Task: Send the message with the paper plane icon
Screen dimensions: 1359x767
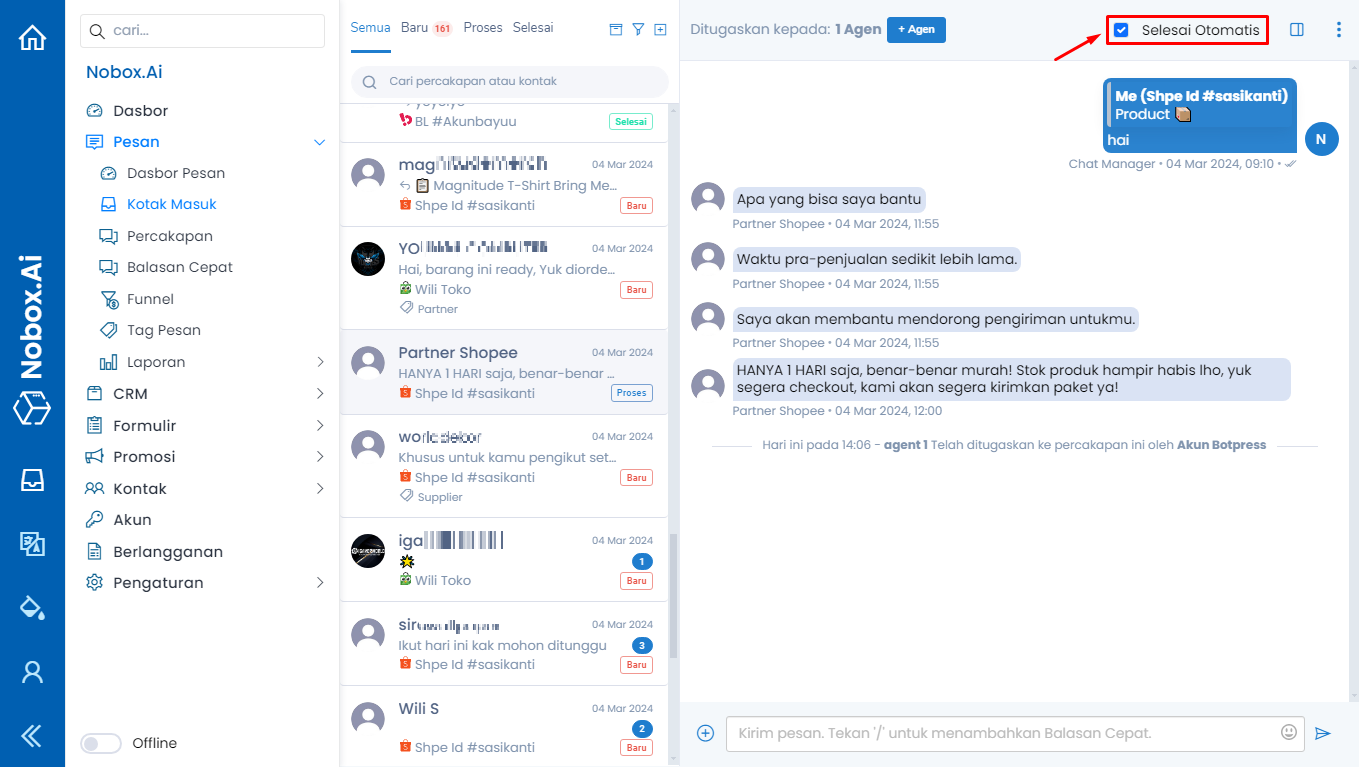Action: point(1323,733)
